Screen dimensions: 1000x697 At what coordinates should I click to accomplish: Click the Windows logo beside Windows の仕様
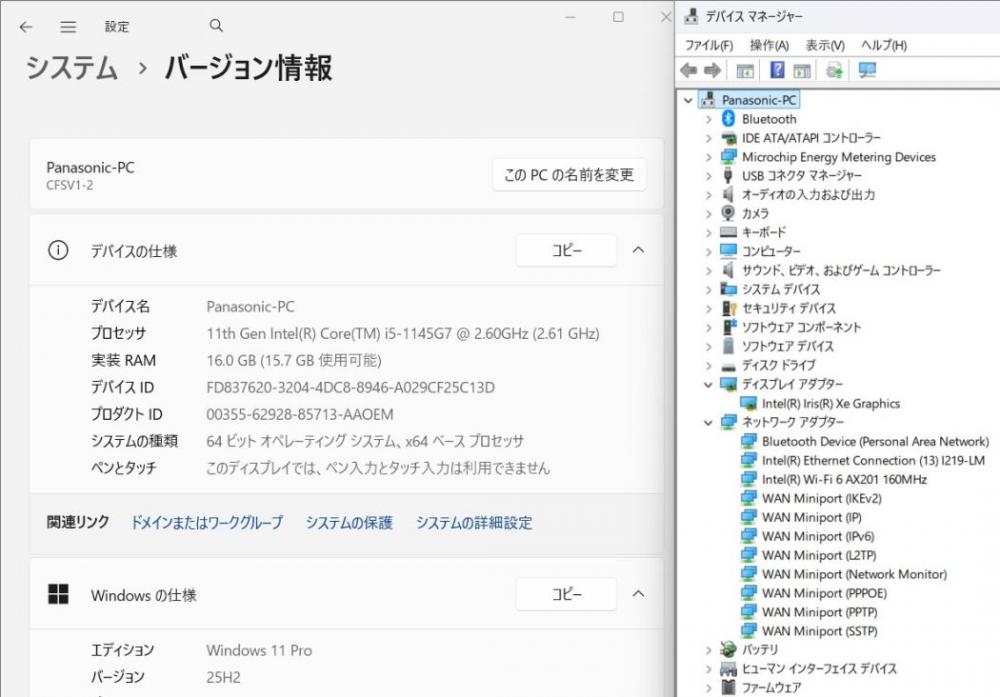pyautogui.click(x=58, y=594)
